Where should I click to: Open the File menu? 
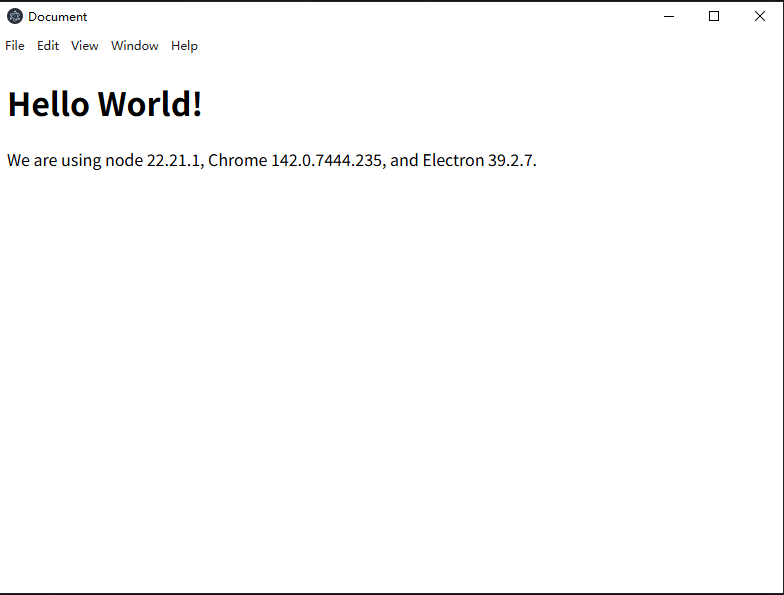(x=15, y=46)
